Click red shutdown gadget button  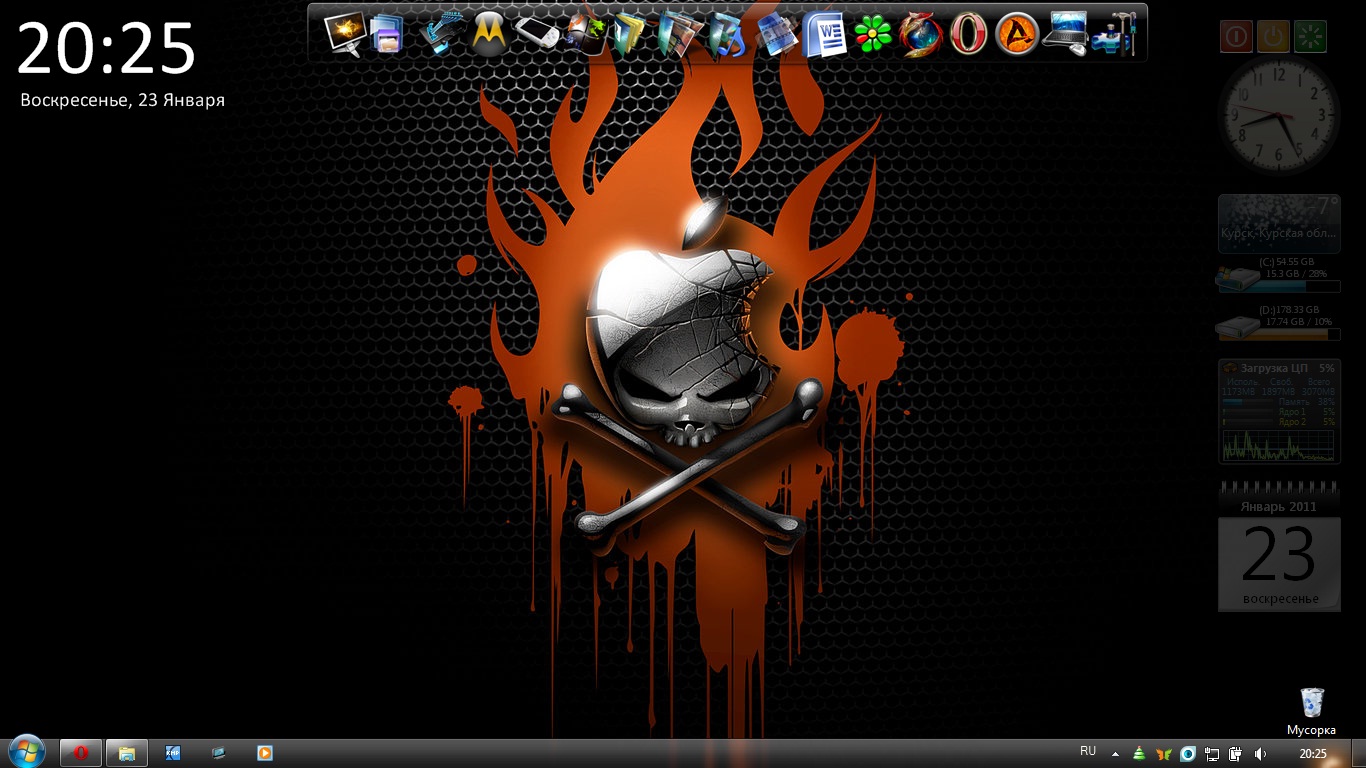click(x=1237, y=37)
